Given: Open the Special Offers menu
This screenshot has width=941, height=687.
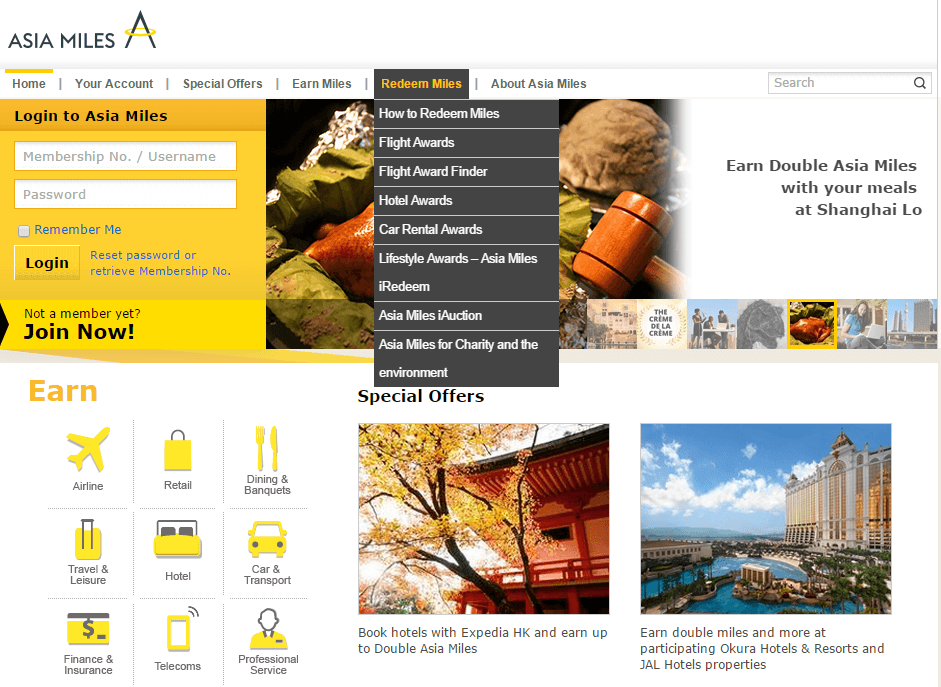Looking at the screenshot, I should [x=223, y=84].
